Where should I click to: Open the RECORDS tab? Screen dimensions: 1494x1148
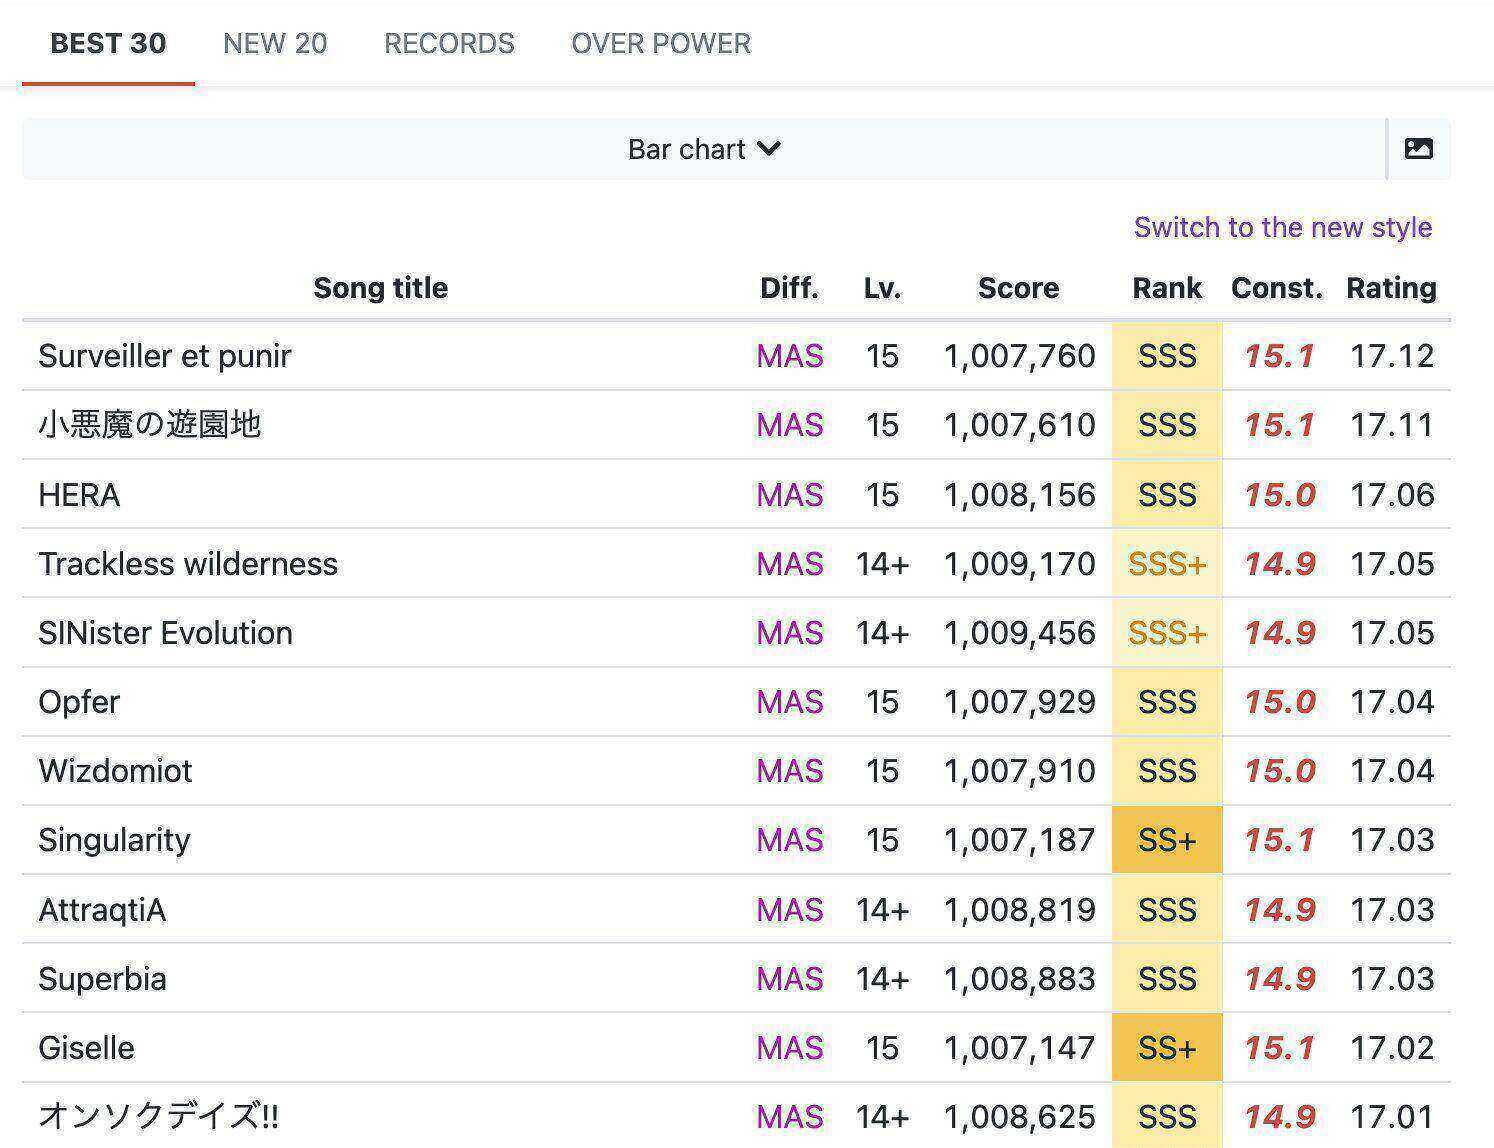449,43
